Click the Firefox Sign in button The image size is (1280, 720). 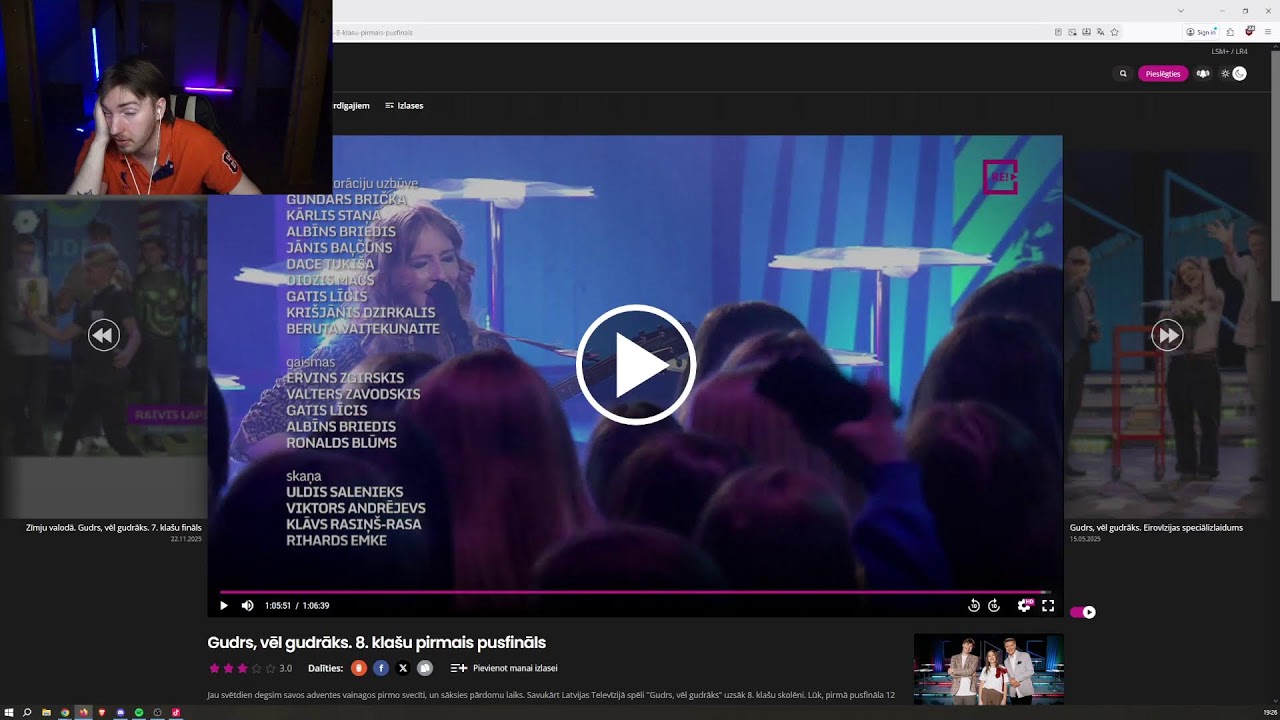(x=1200, y=32)
